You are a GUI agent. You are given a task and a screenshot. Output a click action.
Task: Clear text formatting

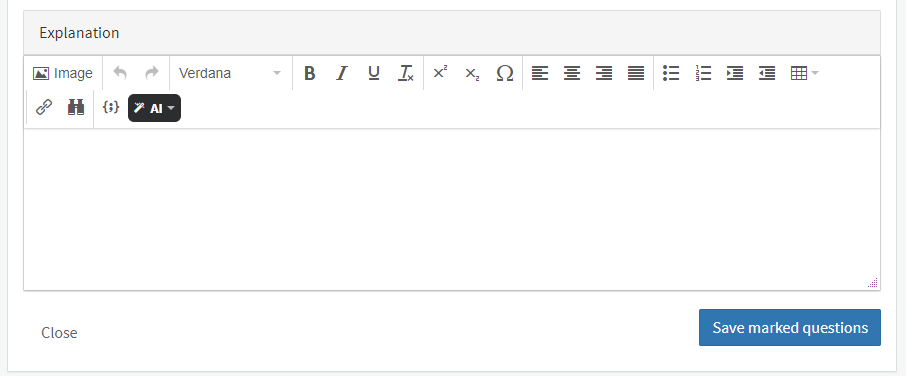(x=406, y=73)
